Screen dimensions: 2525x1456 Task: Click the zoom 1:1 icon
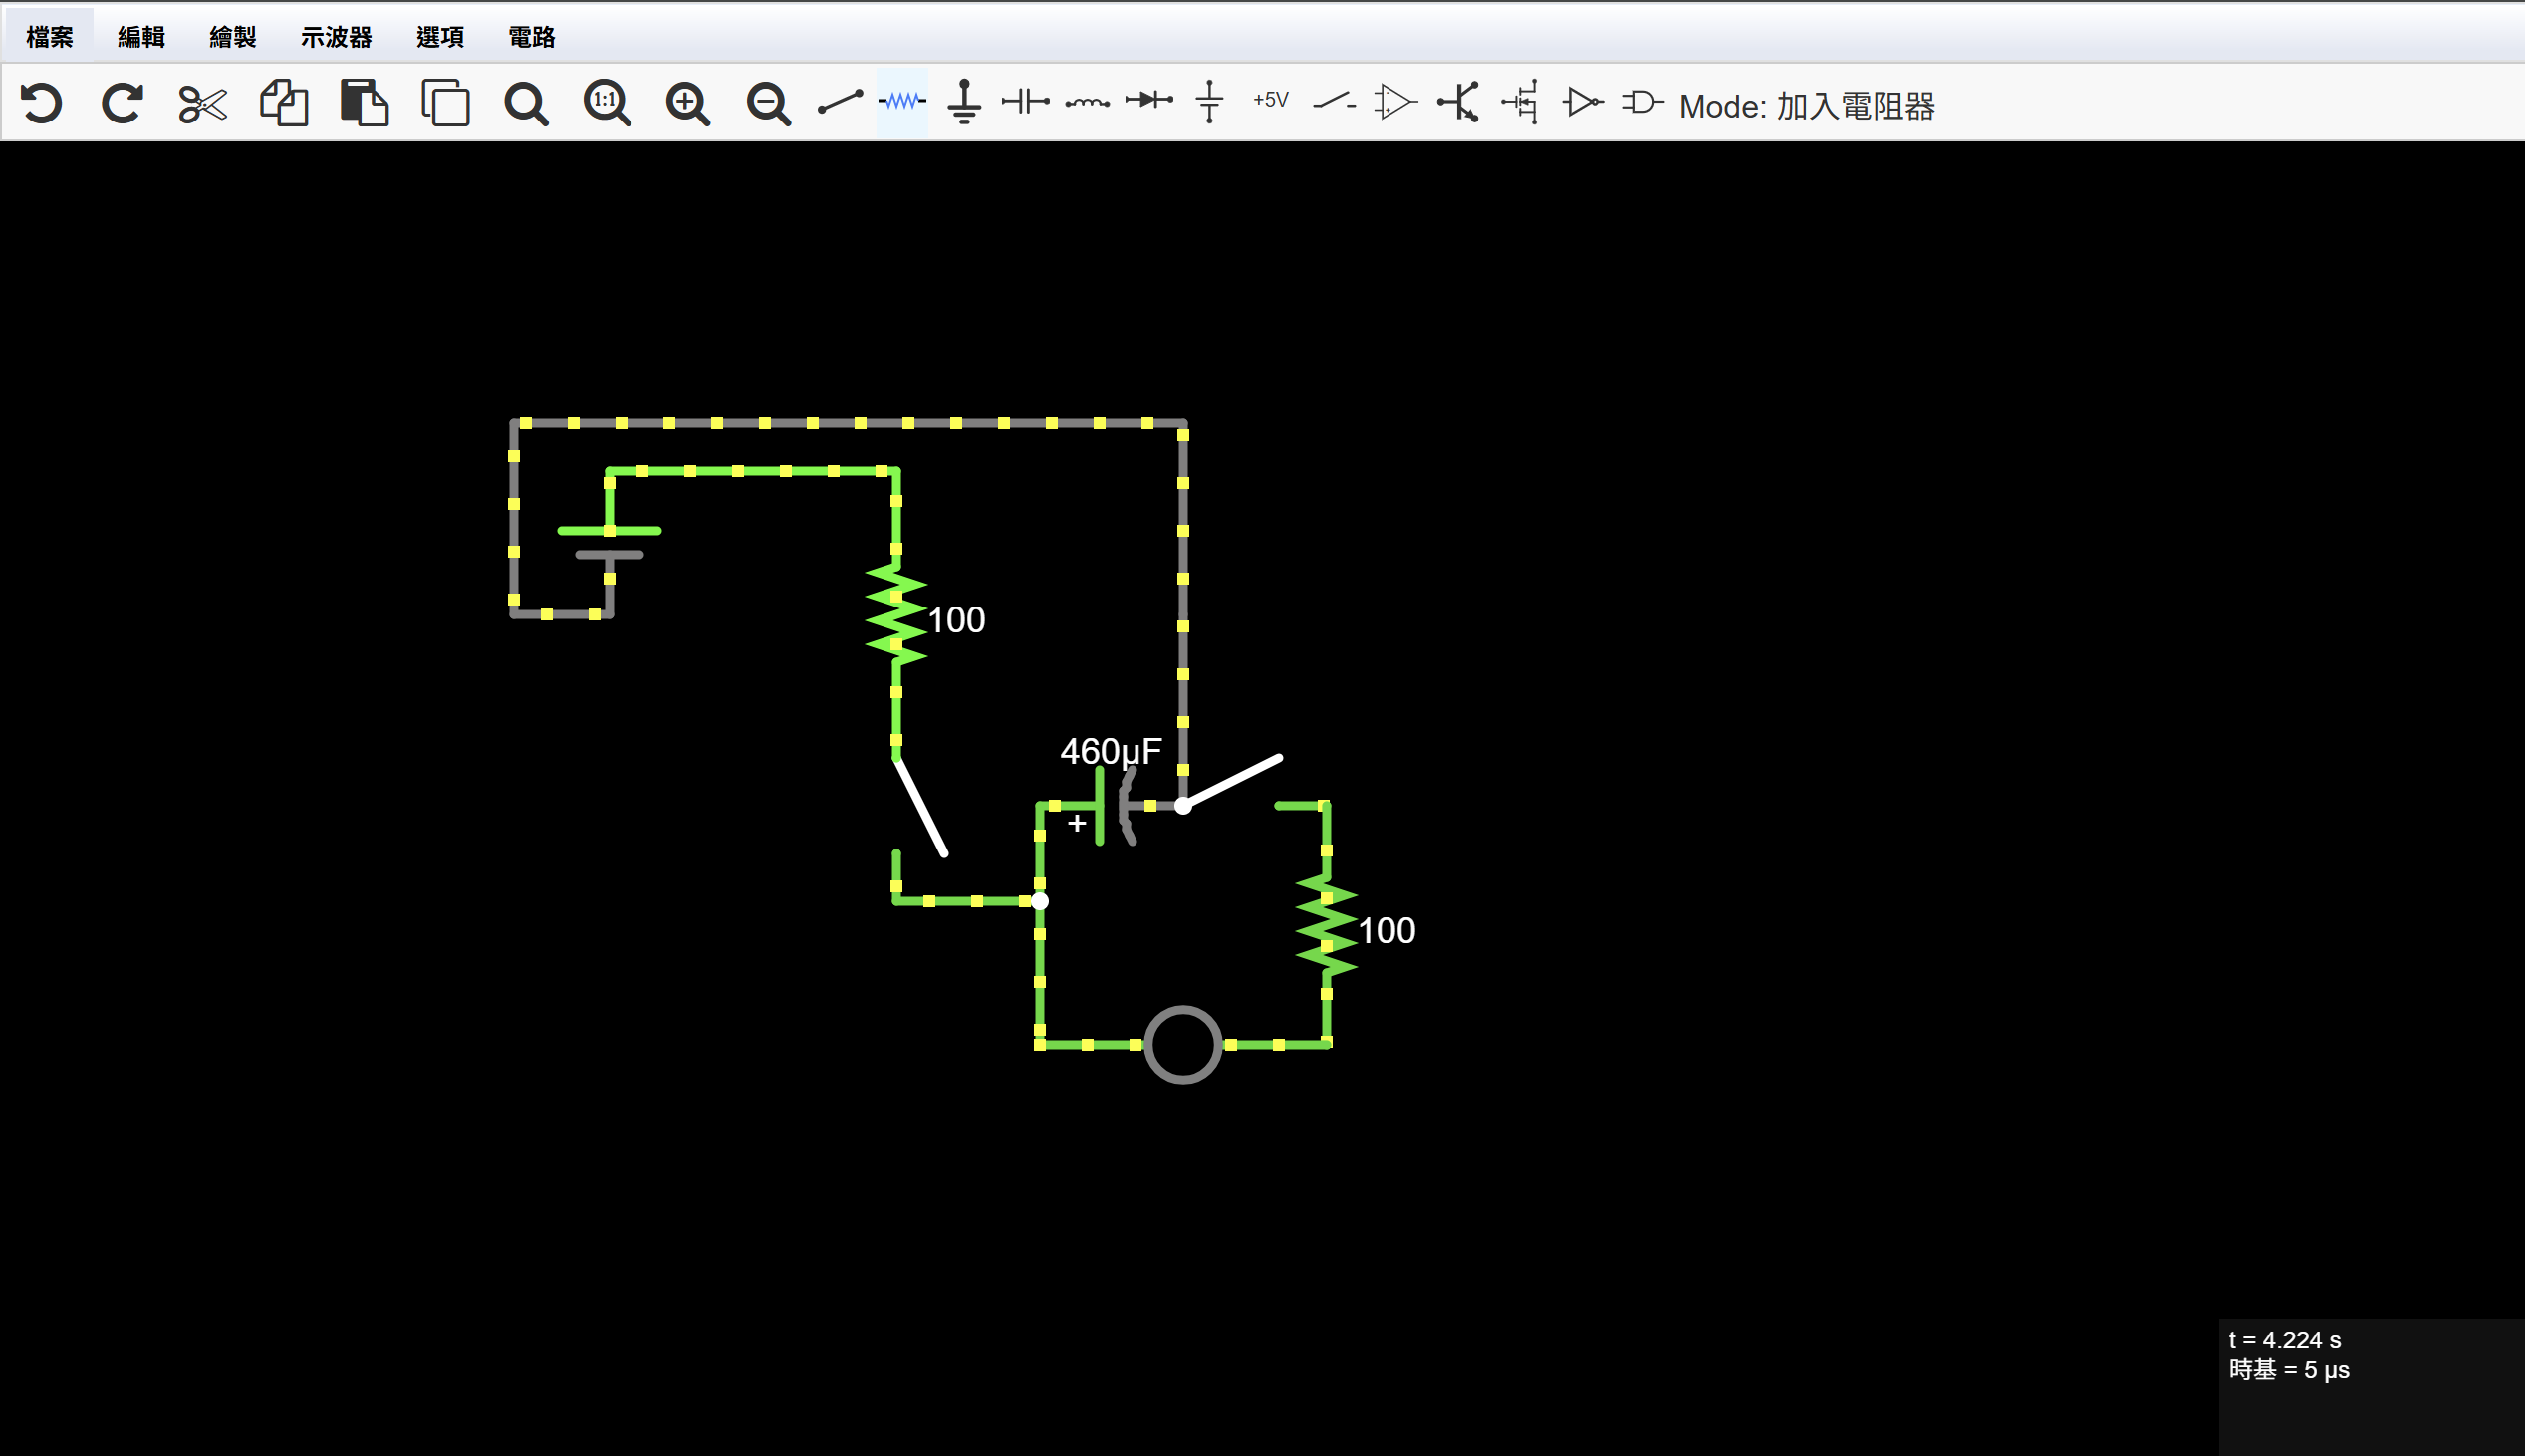tap(606, 103)
